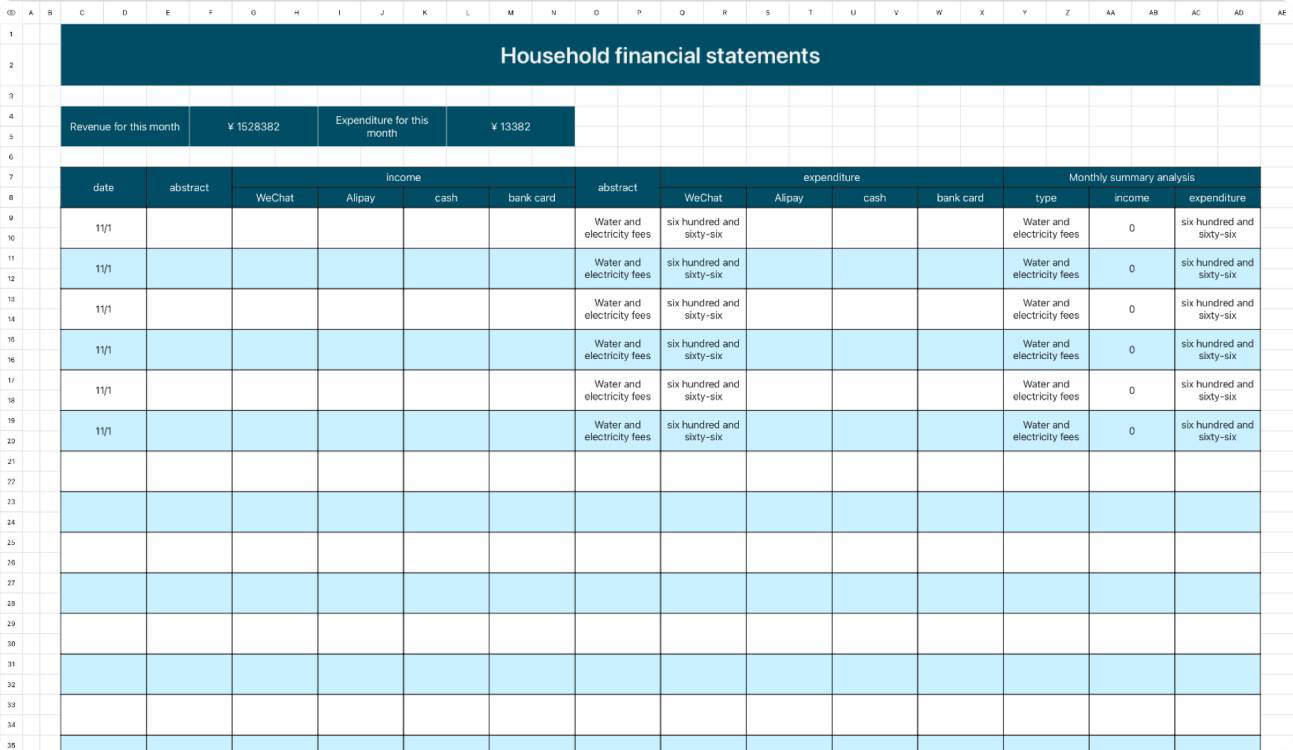Click row 9 Water and electricity fees abstract
Viewport: 1293px width, 750px height.
click(617, 228)
